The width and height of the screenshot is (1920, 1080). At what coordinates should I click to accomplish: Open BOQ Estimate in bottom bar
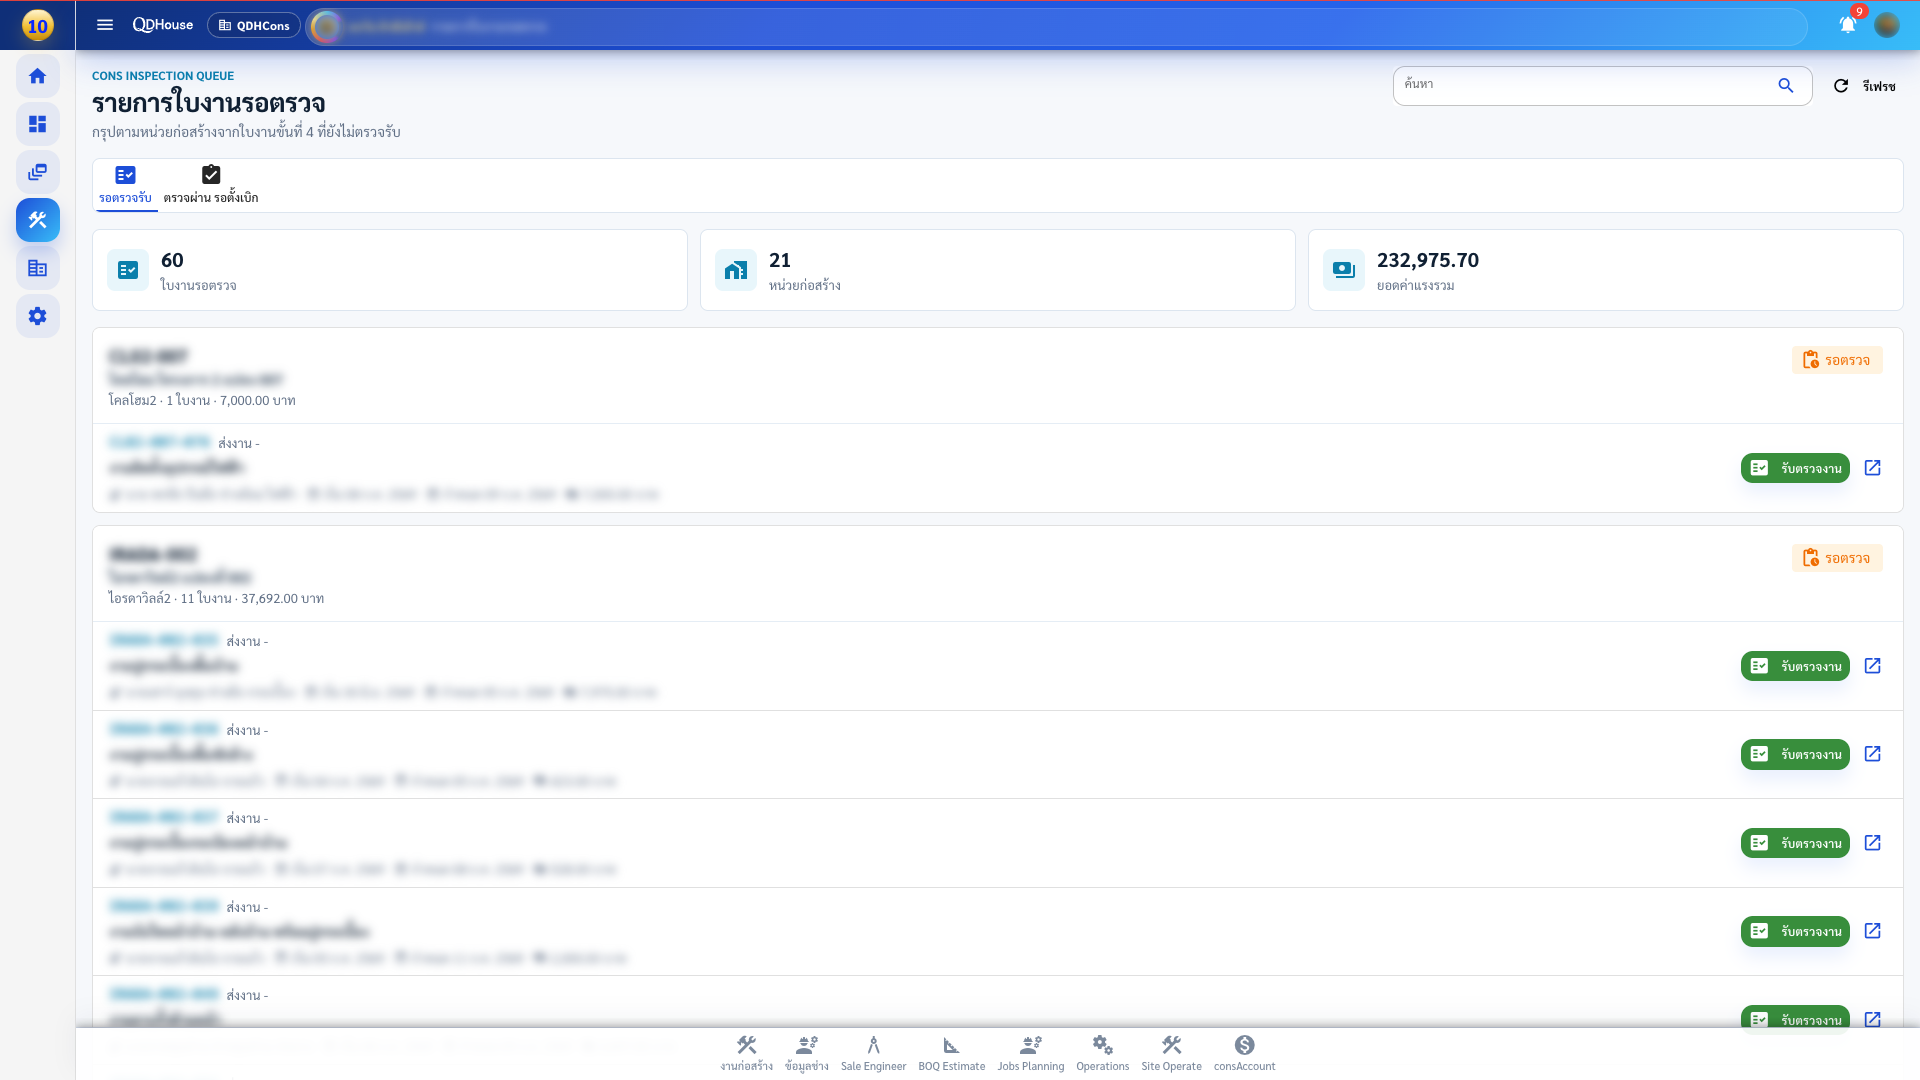pos(951,1053)
